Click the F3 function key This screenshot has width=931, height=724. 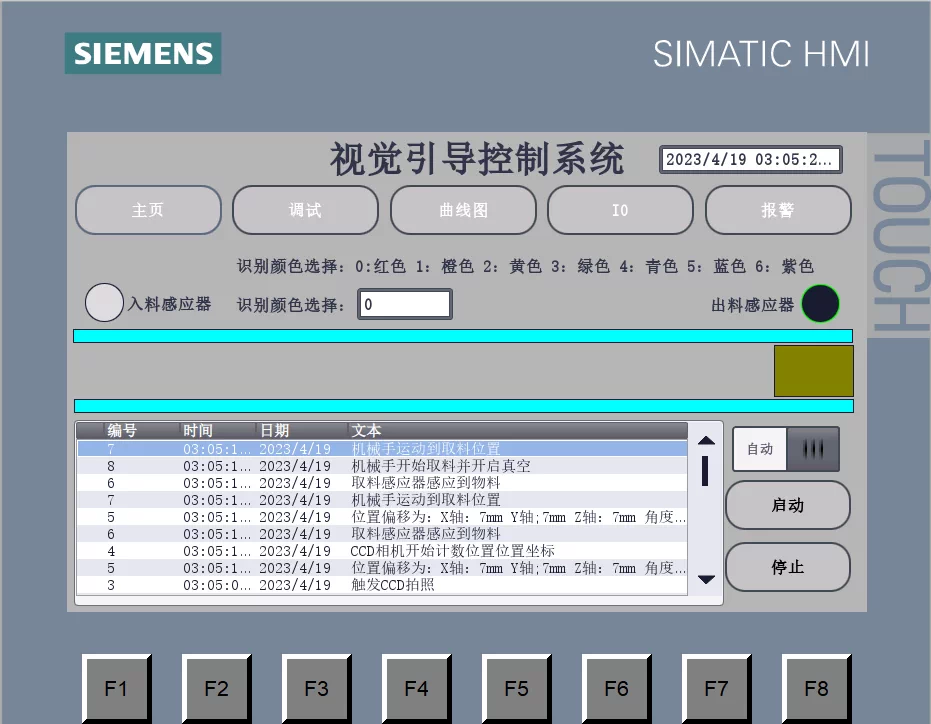pos(316,688)
